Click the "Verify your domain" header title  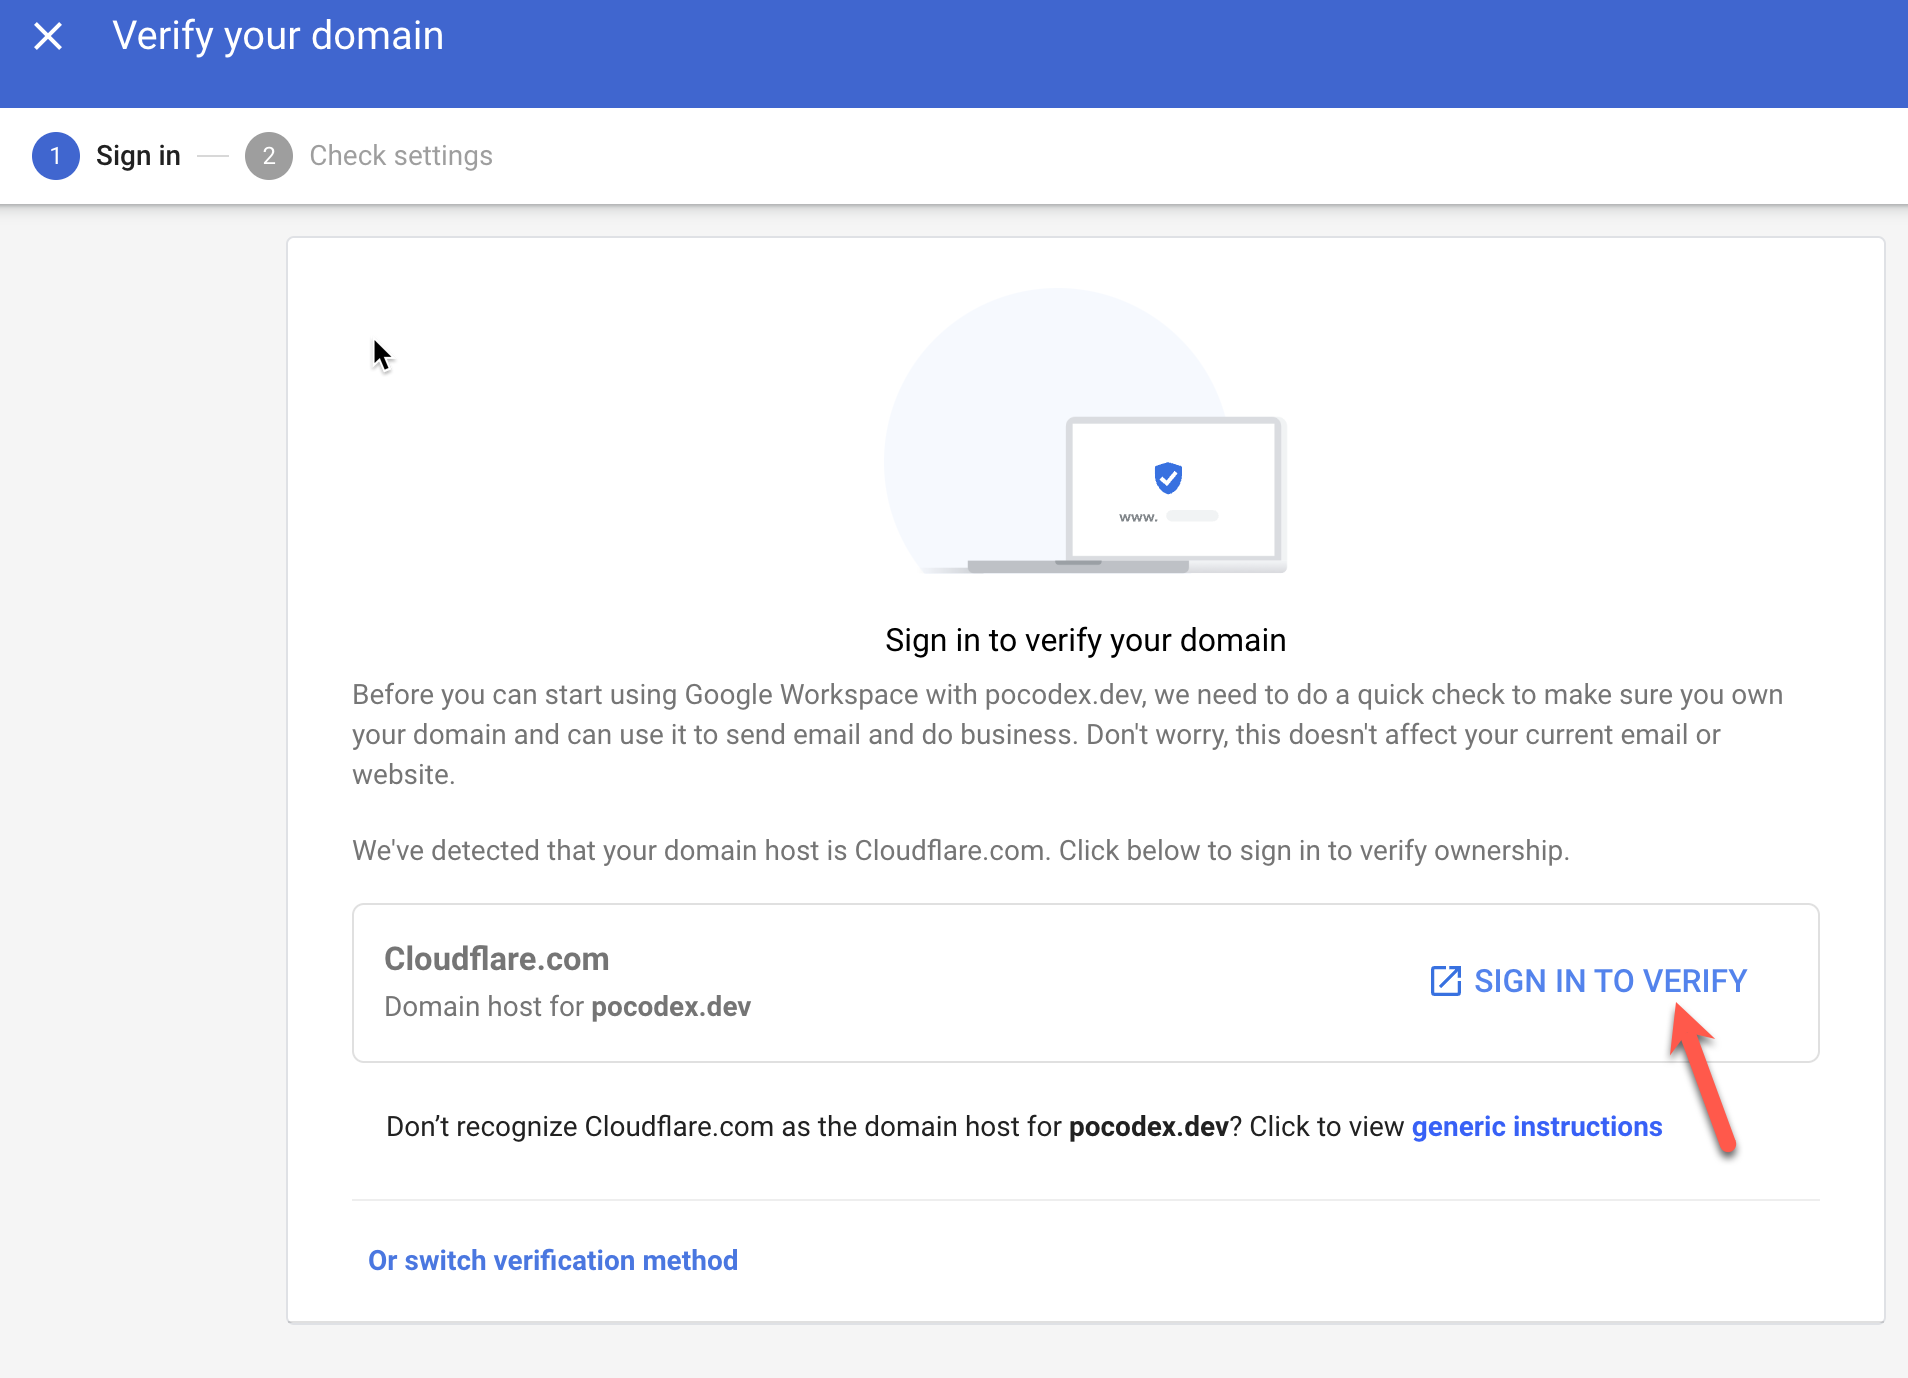pos(278,37)
